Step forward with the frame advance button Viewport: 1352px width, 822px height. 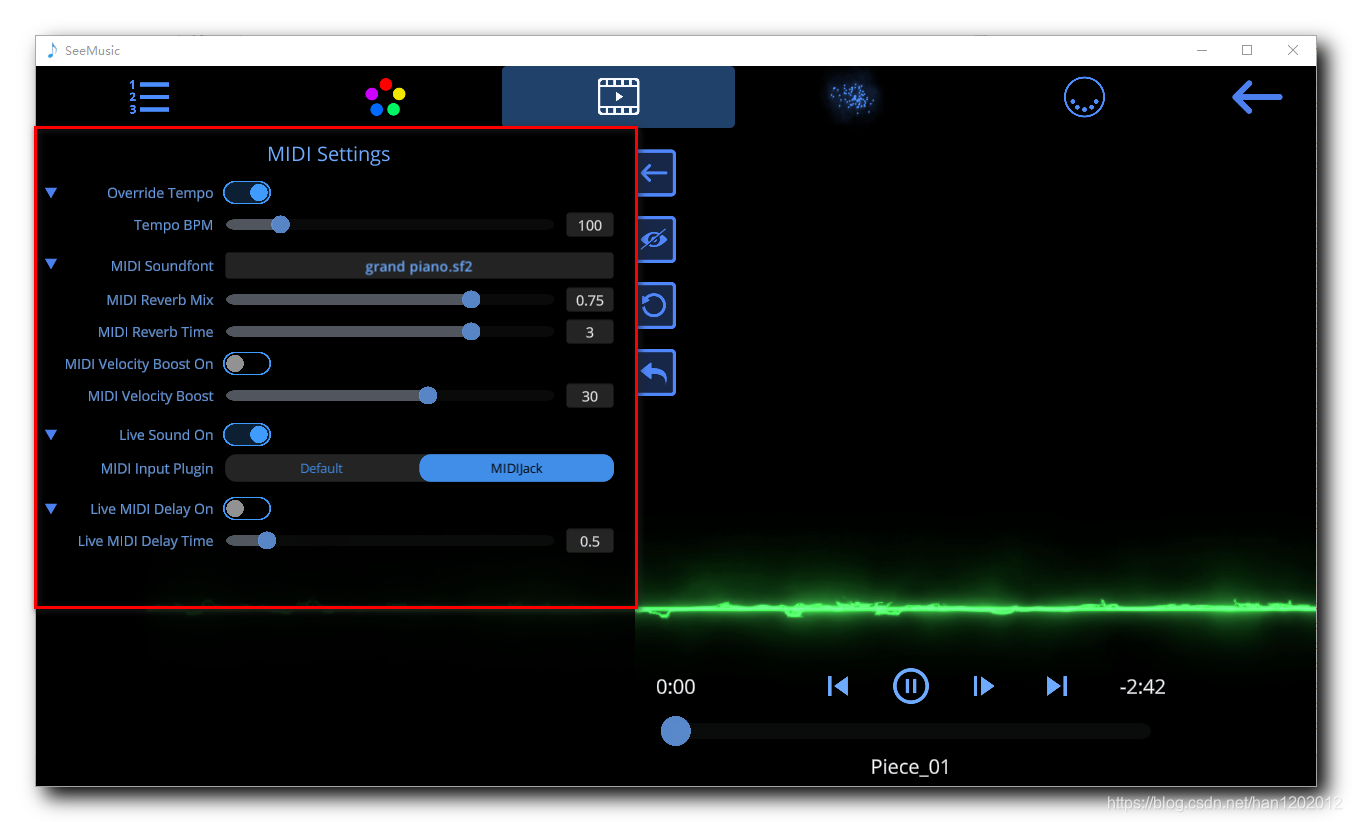984,686
